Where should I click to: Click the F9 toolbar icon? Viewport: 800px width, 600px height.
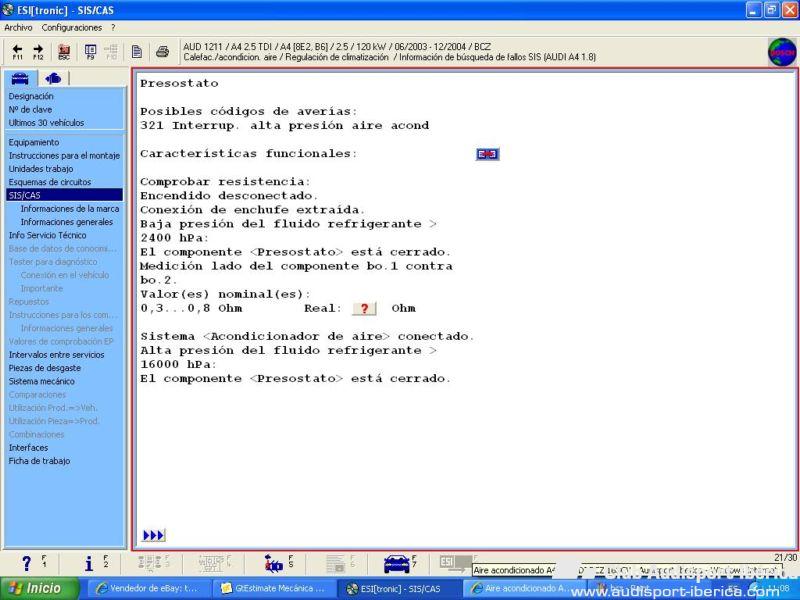point(90,52)
